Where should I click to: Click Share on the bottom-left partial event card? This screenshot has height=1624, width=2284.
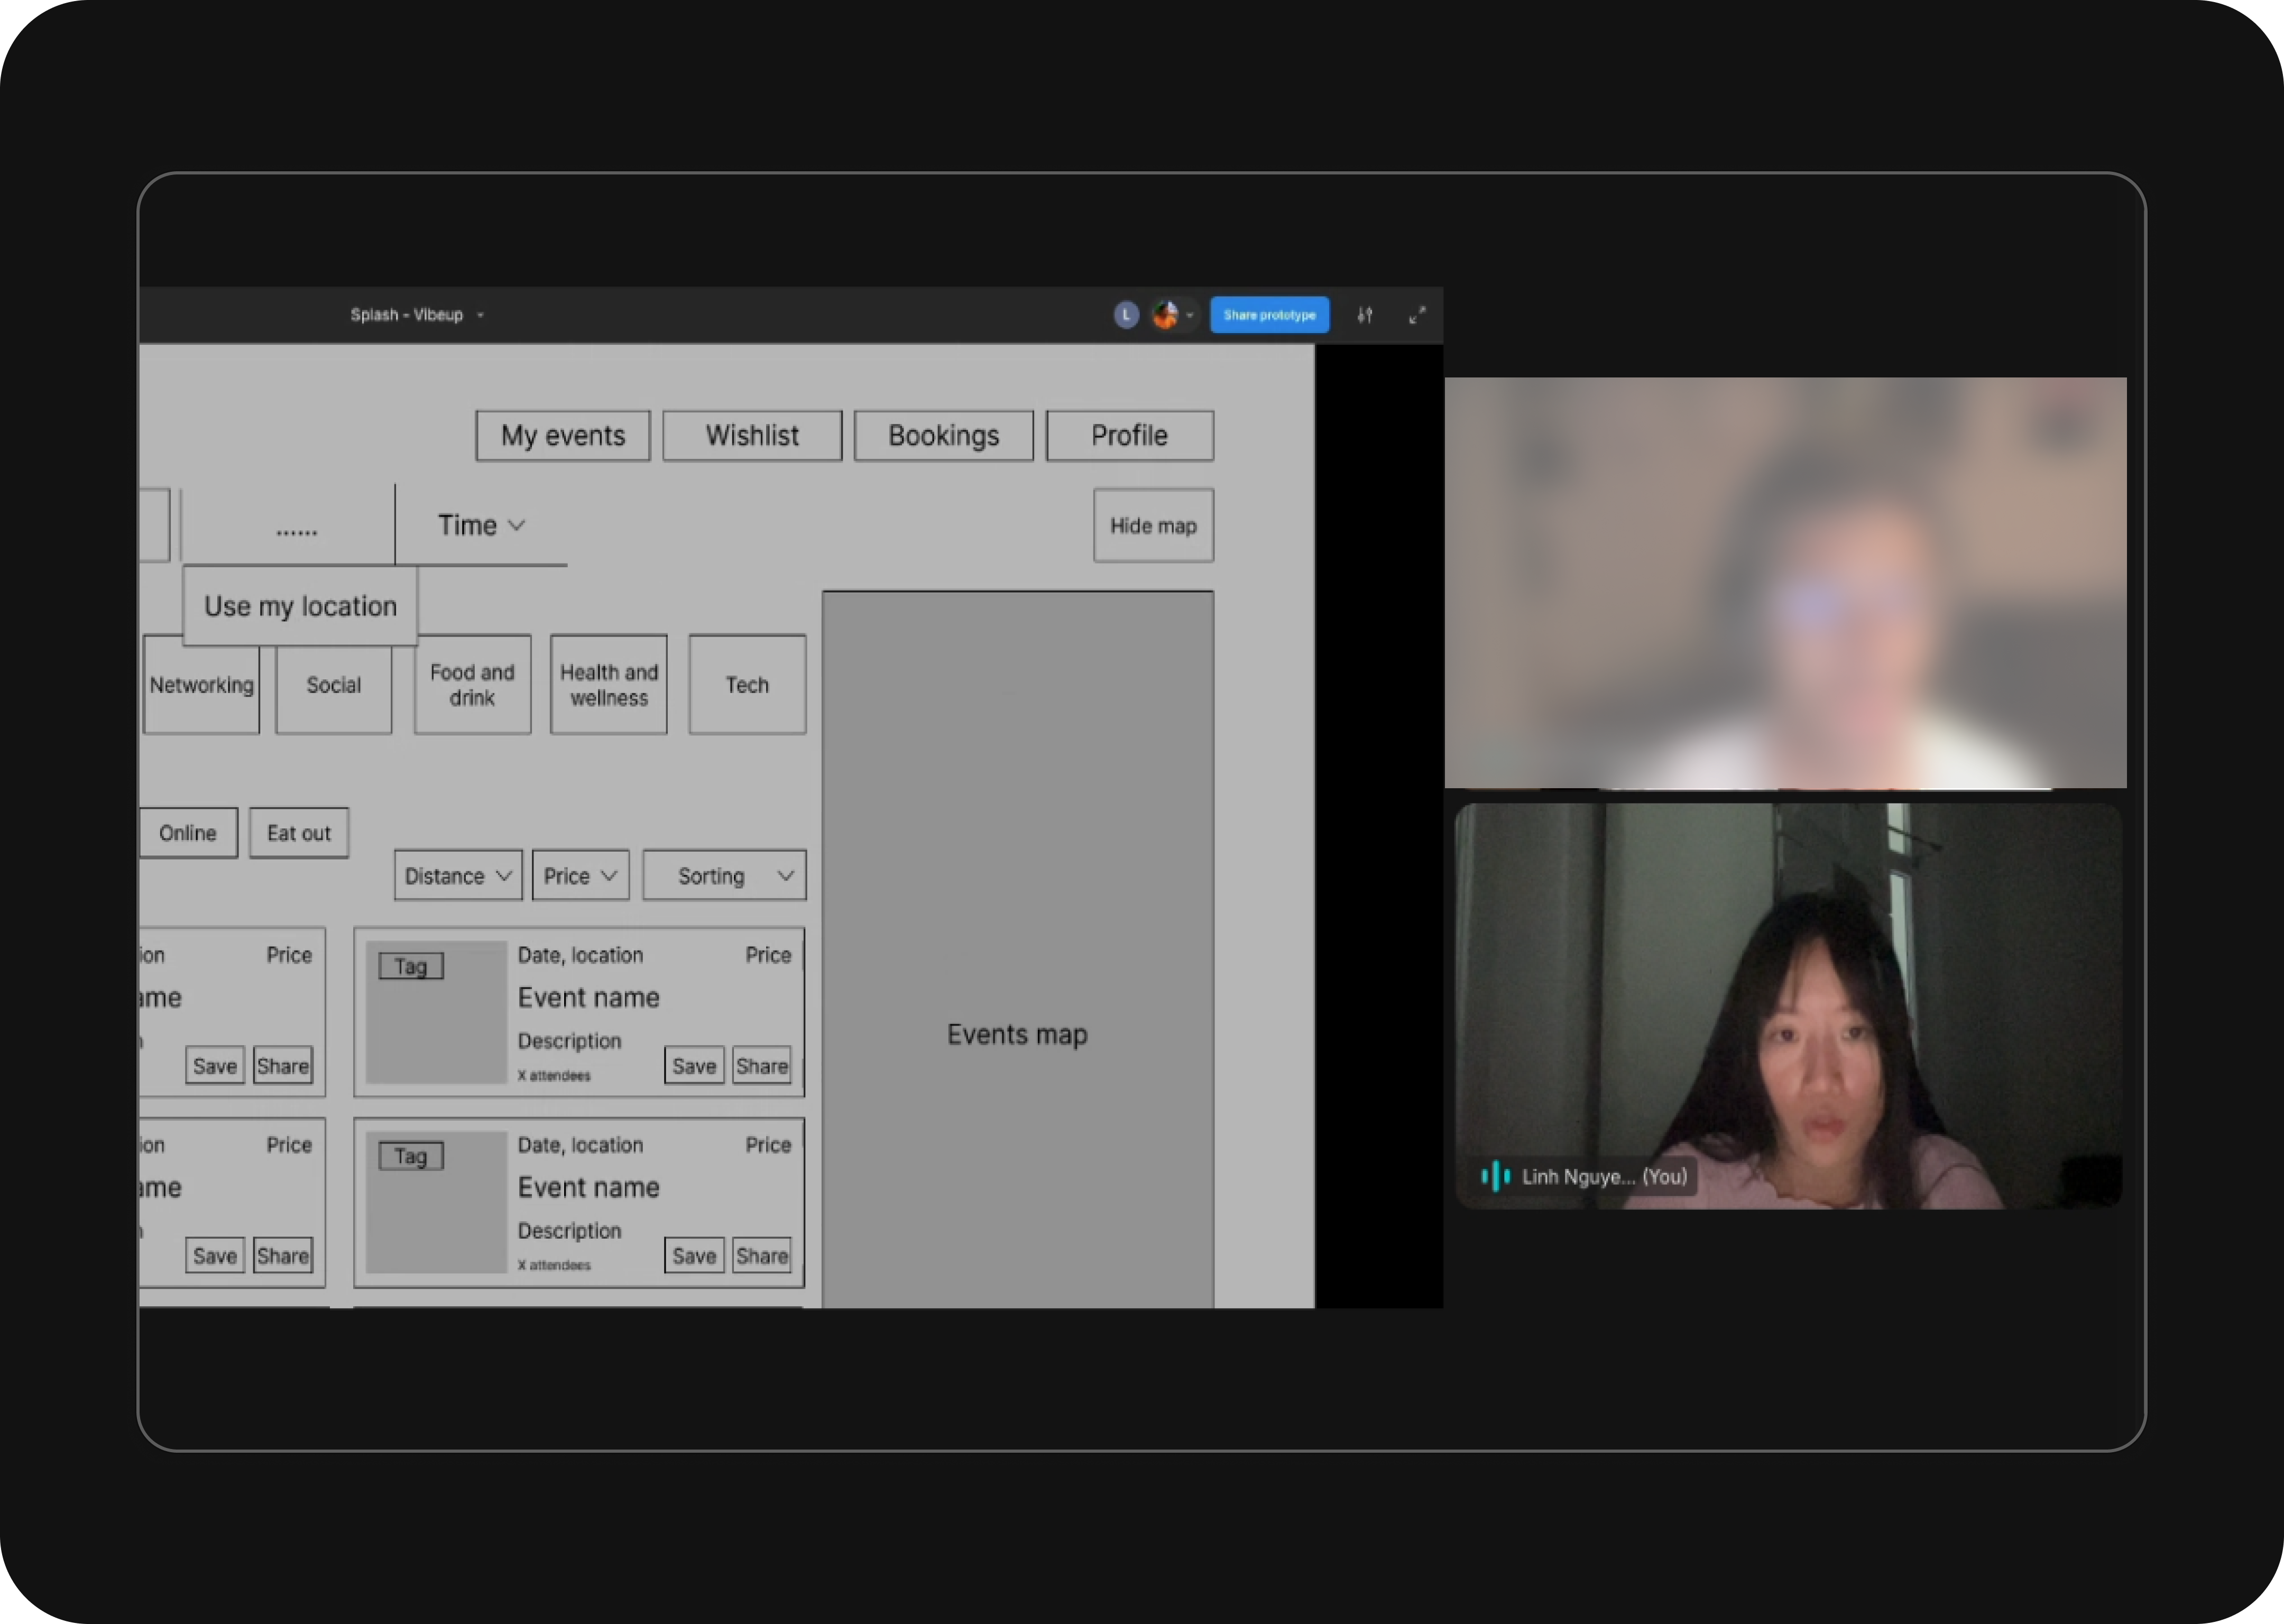pyautogui.click(x=283, y=1256)
